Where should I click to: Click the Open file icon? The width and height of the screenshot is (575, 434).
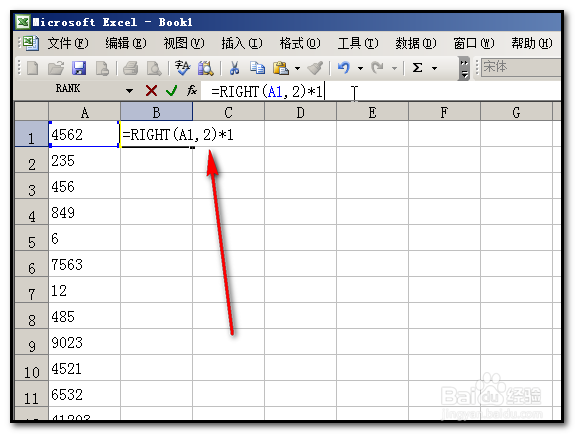[56, 68]
